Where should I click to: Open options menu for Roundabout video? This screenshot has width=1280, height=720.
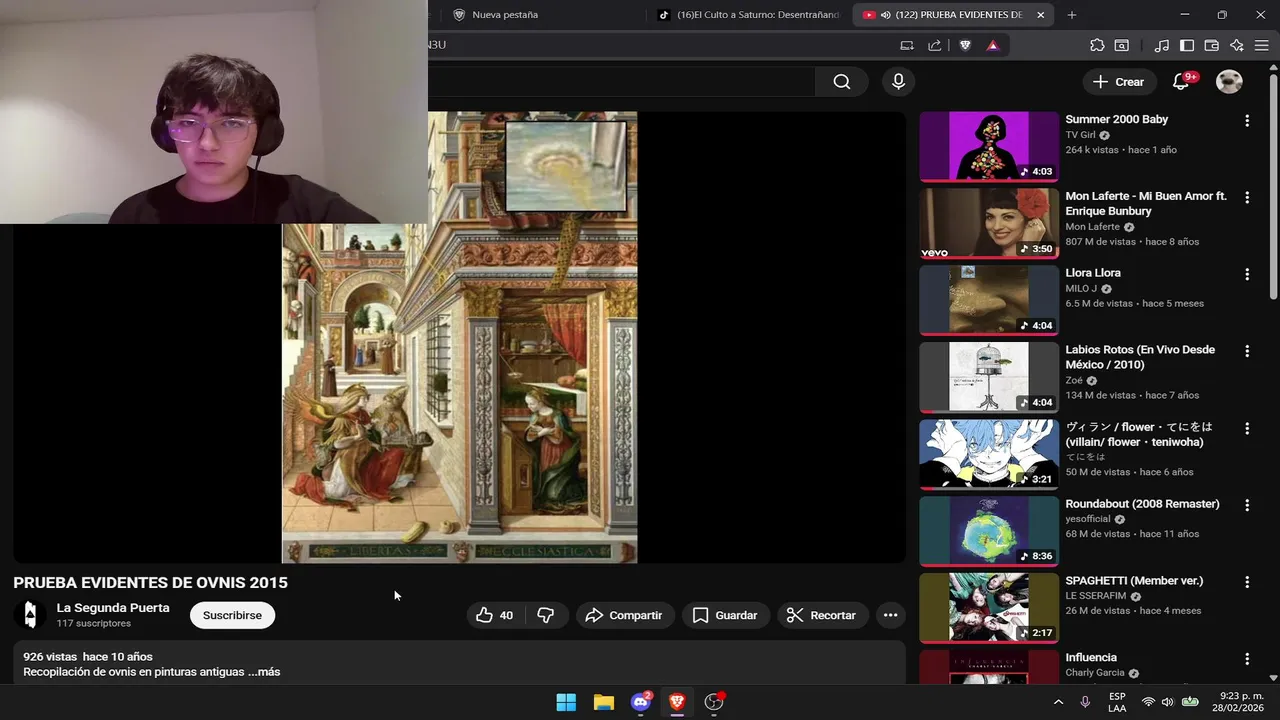1247,505
